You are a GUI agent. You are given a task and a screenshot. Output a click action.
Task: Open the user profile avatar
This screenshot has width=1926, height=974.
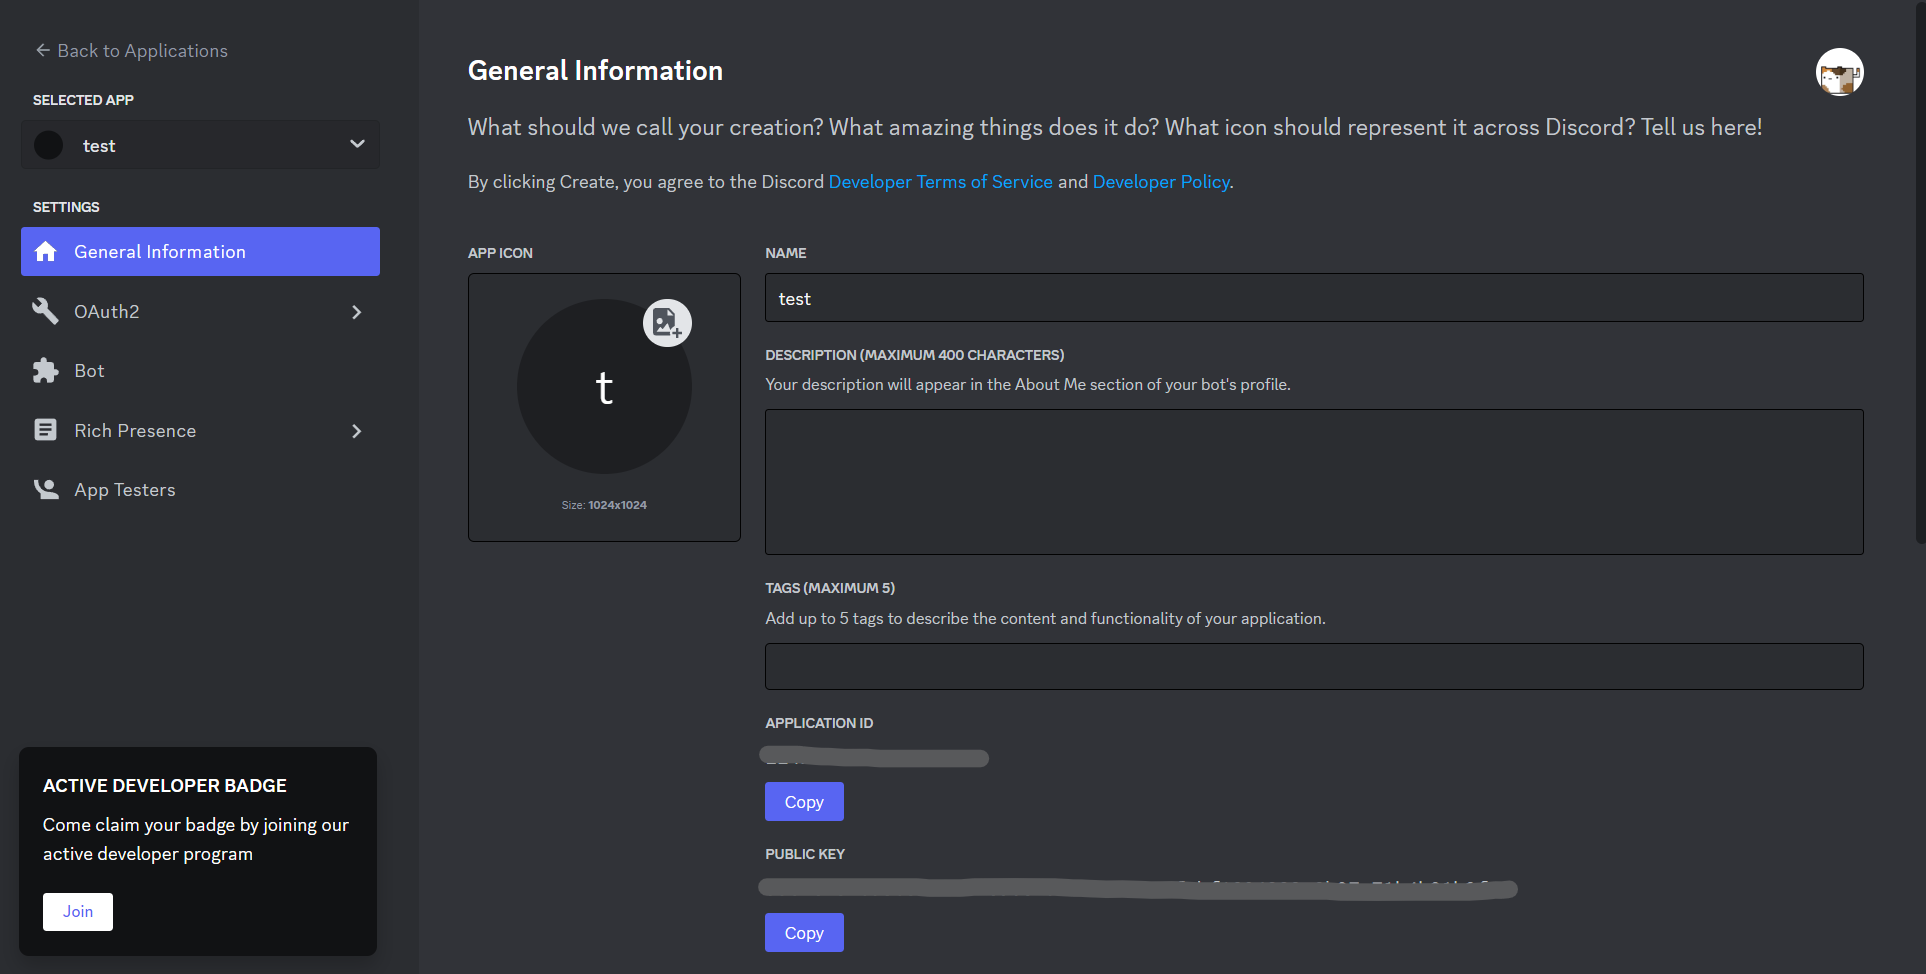[x=1839, y=72]
